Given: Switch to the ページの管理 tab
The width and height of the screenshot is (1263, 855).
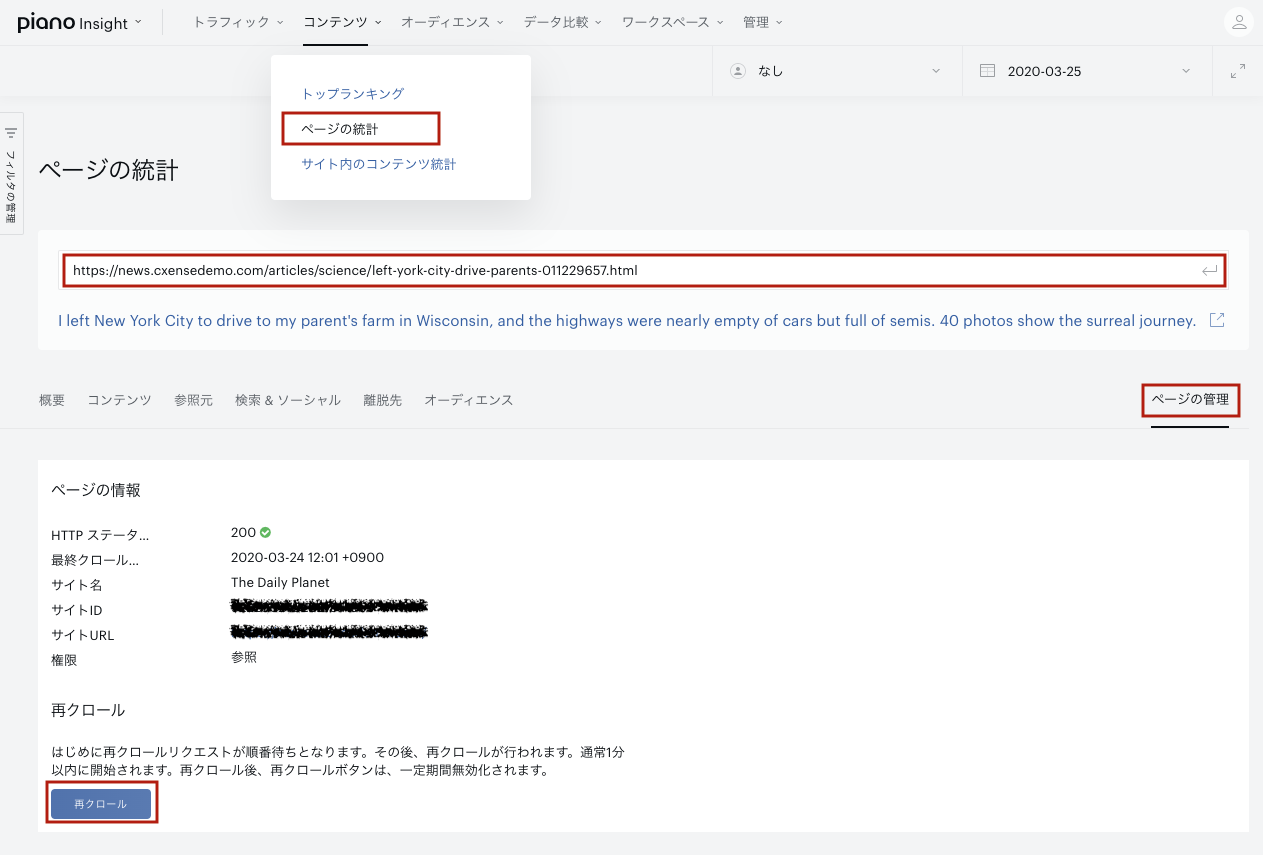Looking at the screenshot, I should click(x=1190, y=400).
